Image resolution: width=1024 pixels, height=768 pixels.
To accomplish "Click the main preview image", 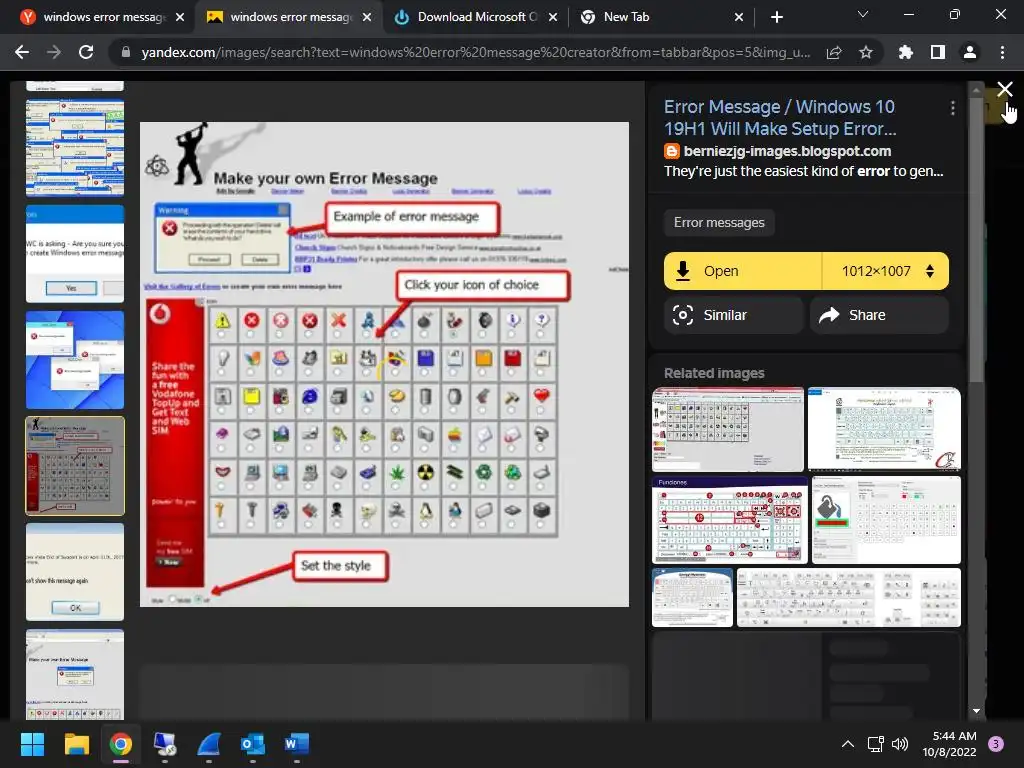I will point(385,364).
